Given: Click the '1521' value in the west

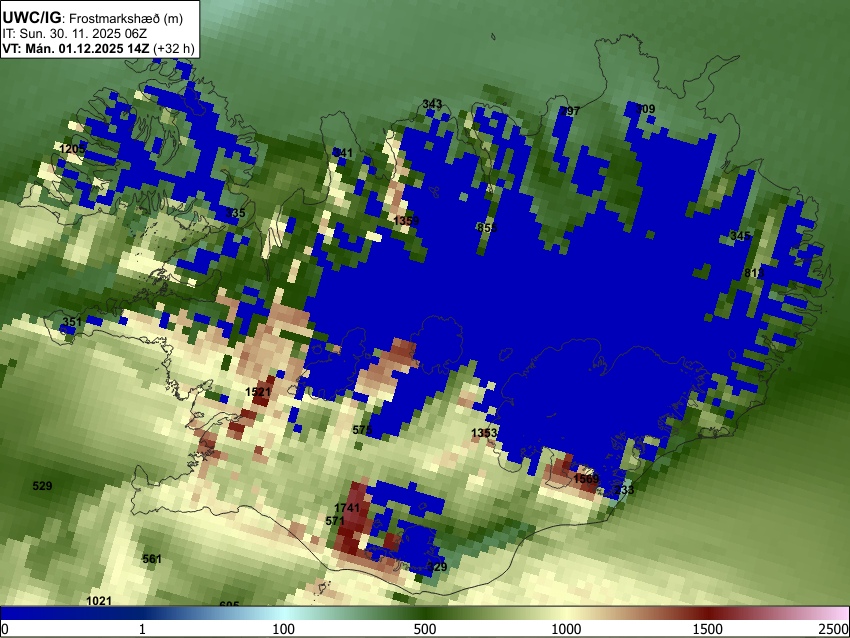Looking at the screenshot, I should click(x=258, y=392).
